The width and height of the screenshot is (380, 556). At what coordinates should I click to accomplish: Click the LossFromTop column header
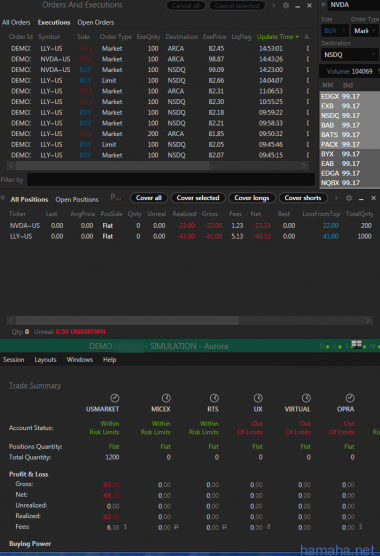click(x=321, y=214)
